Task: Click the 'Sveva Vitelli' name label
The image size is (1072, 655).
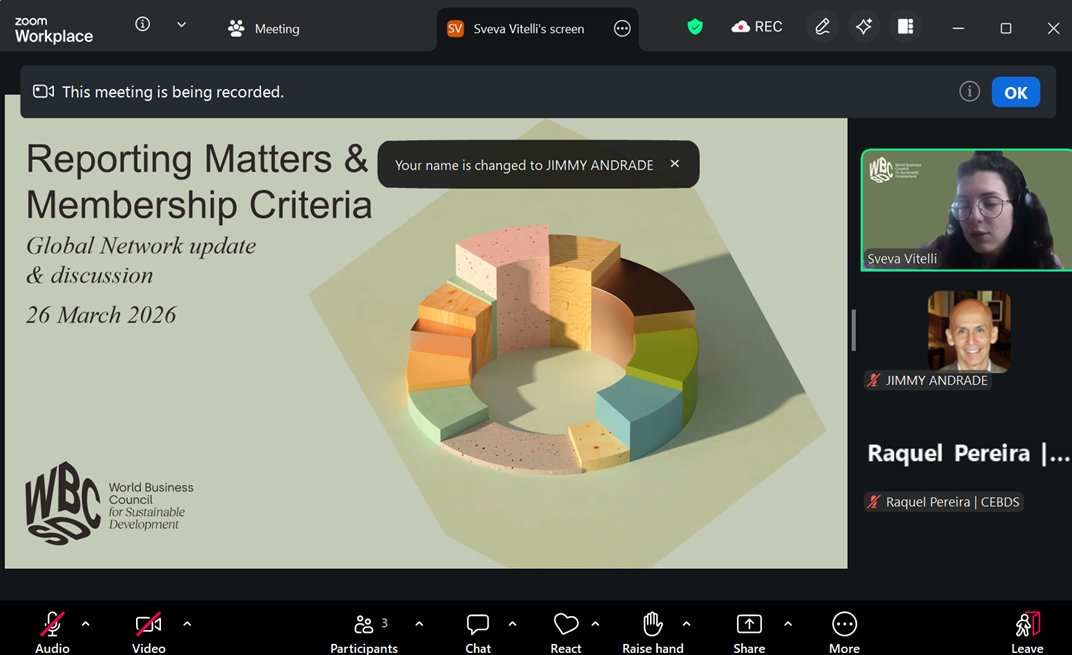Action: [x=902, y=258]
